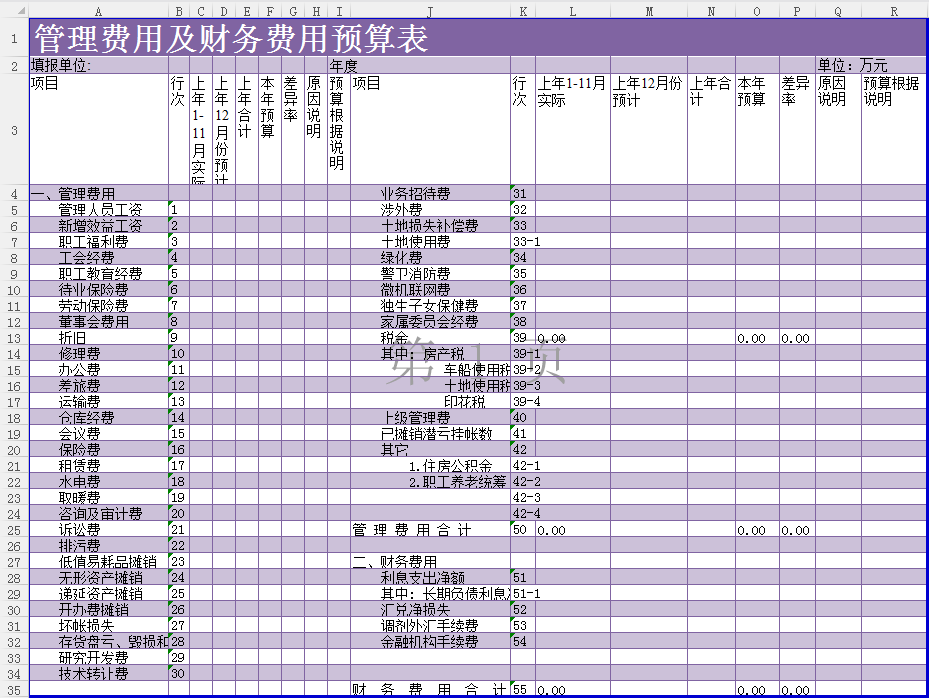Click the 上年12月份预计 header in column M

coord(648,92)
